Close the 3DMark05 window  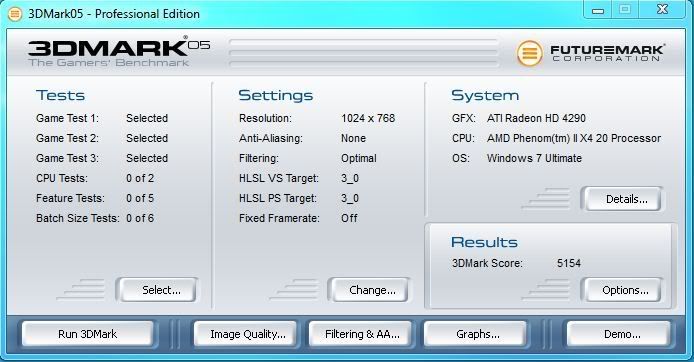point(662,10)
